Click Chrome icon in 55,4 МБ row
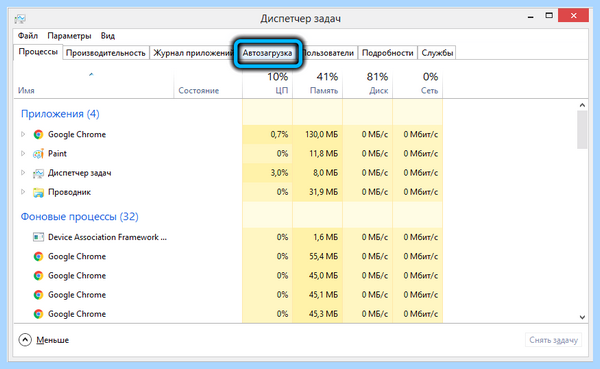This screenshot has width=600, height=369. point(38,256)
